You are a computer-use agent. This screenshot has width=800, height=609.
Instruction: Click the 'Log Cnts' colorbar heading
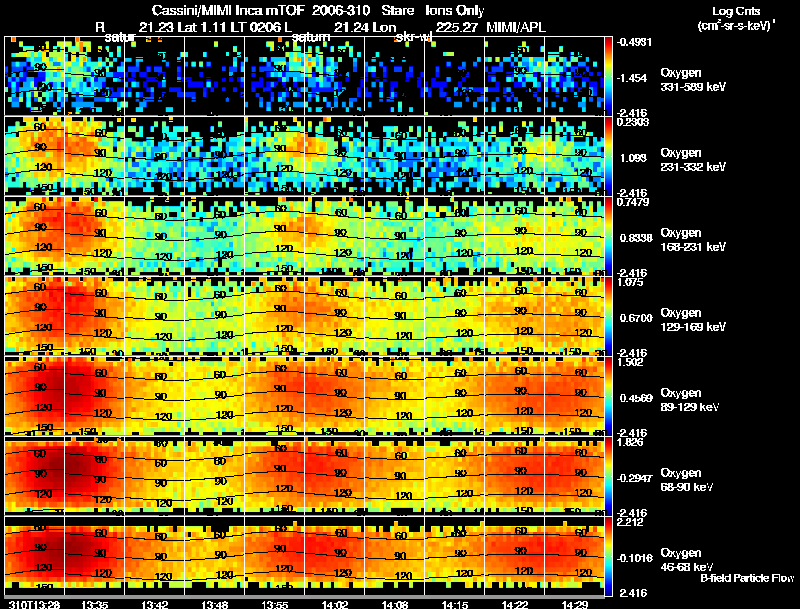736,11
